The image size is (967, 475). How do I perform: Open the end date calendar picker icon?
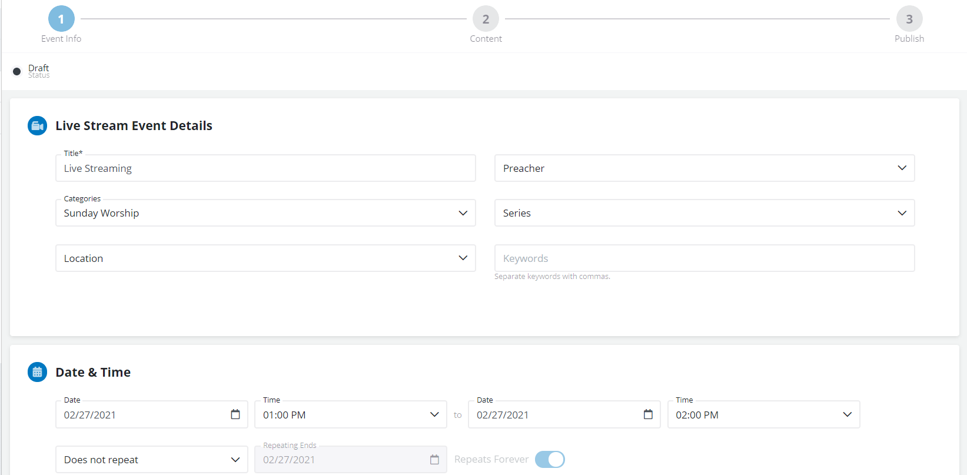point(648,414)
